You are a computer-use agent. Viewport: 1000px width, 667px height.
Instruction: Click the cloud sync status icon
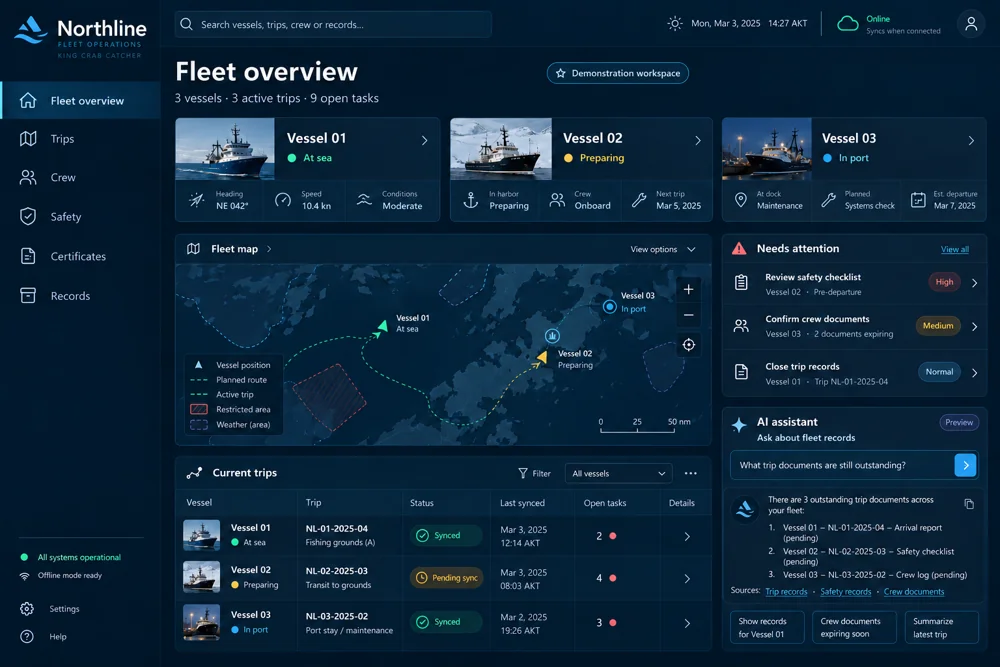coord(848,24)
